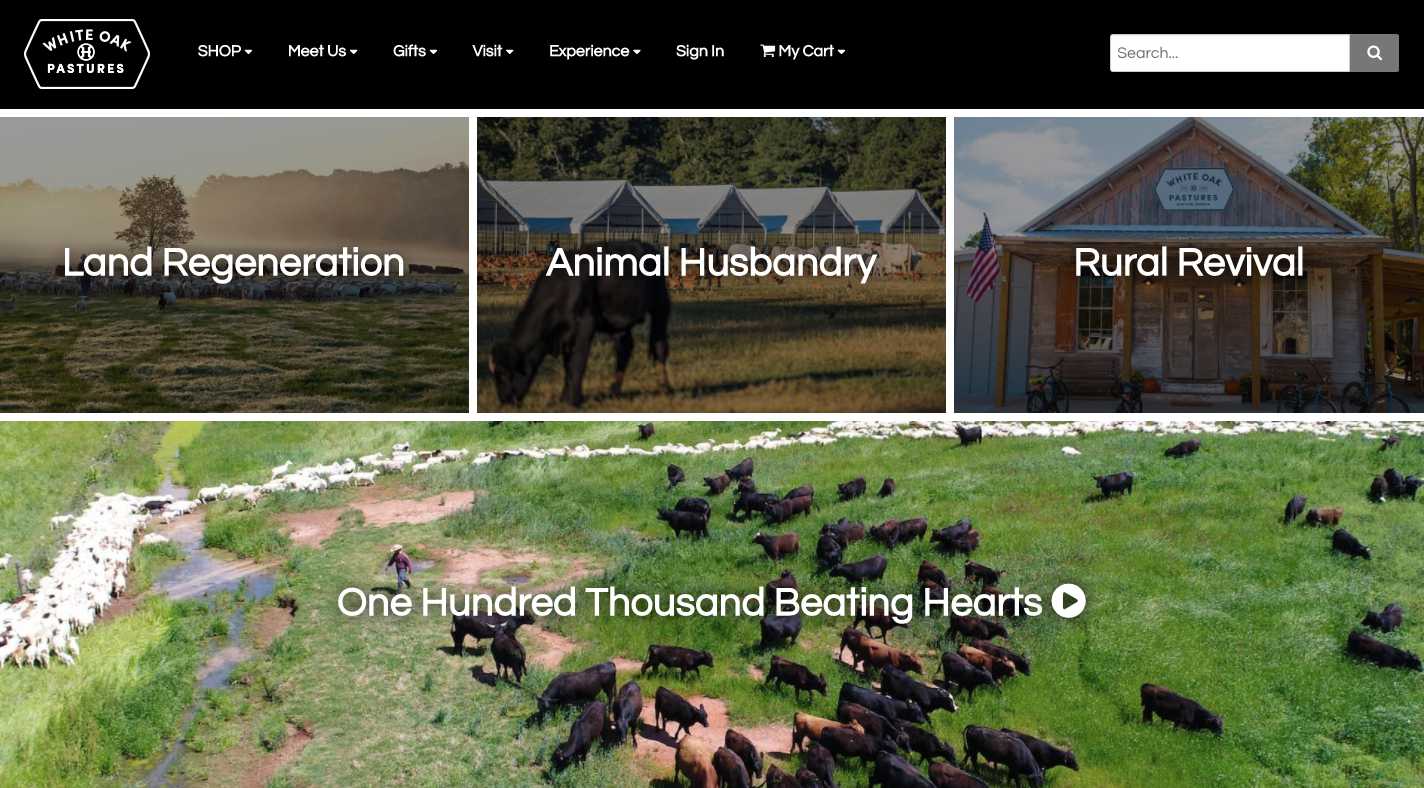Click the shopping cart icon
The width and height of the screenshot is (1424, 788).
[x=767, y=51]
